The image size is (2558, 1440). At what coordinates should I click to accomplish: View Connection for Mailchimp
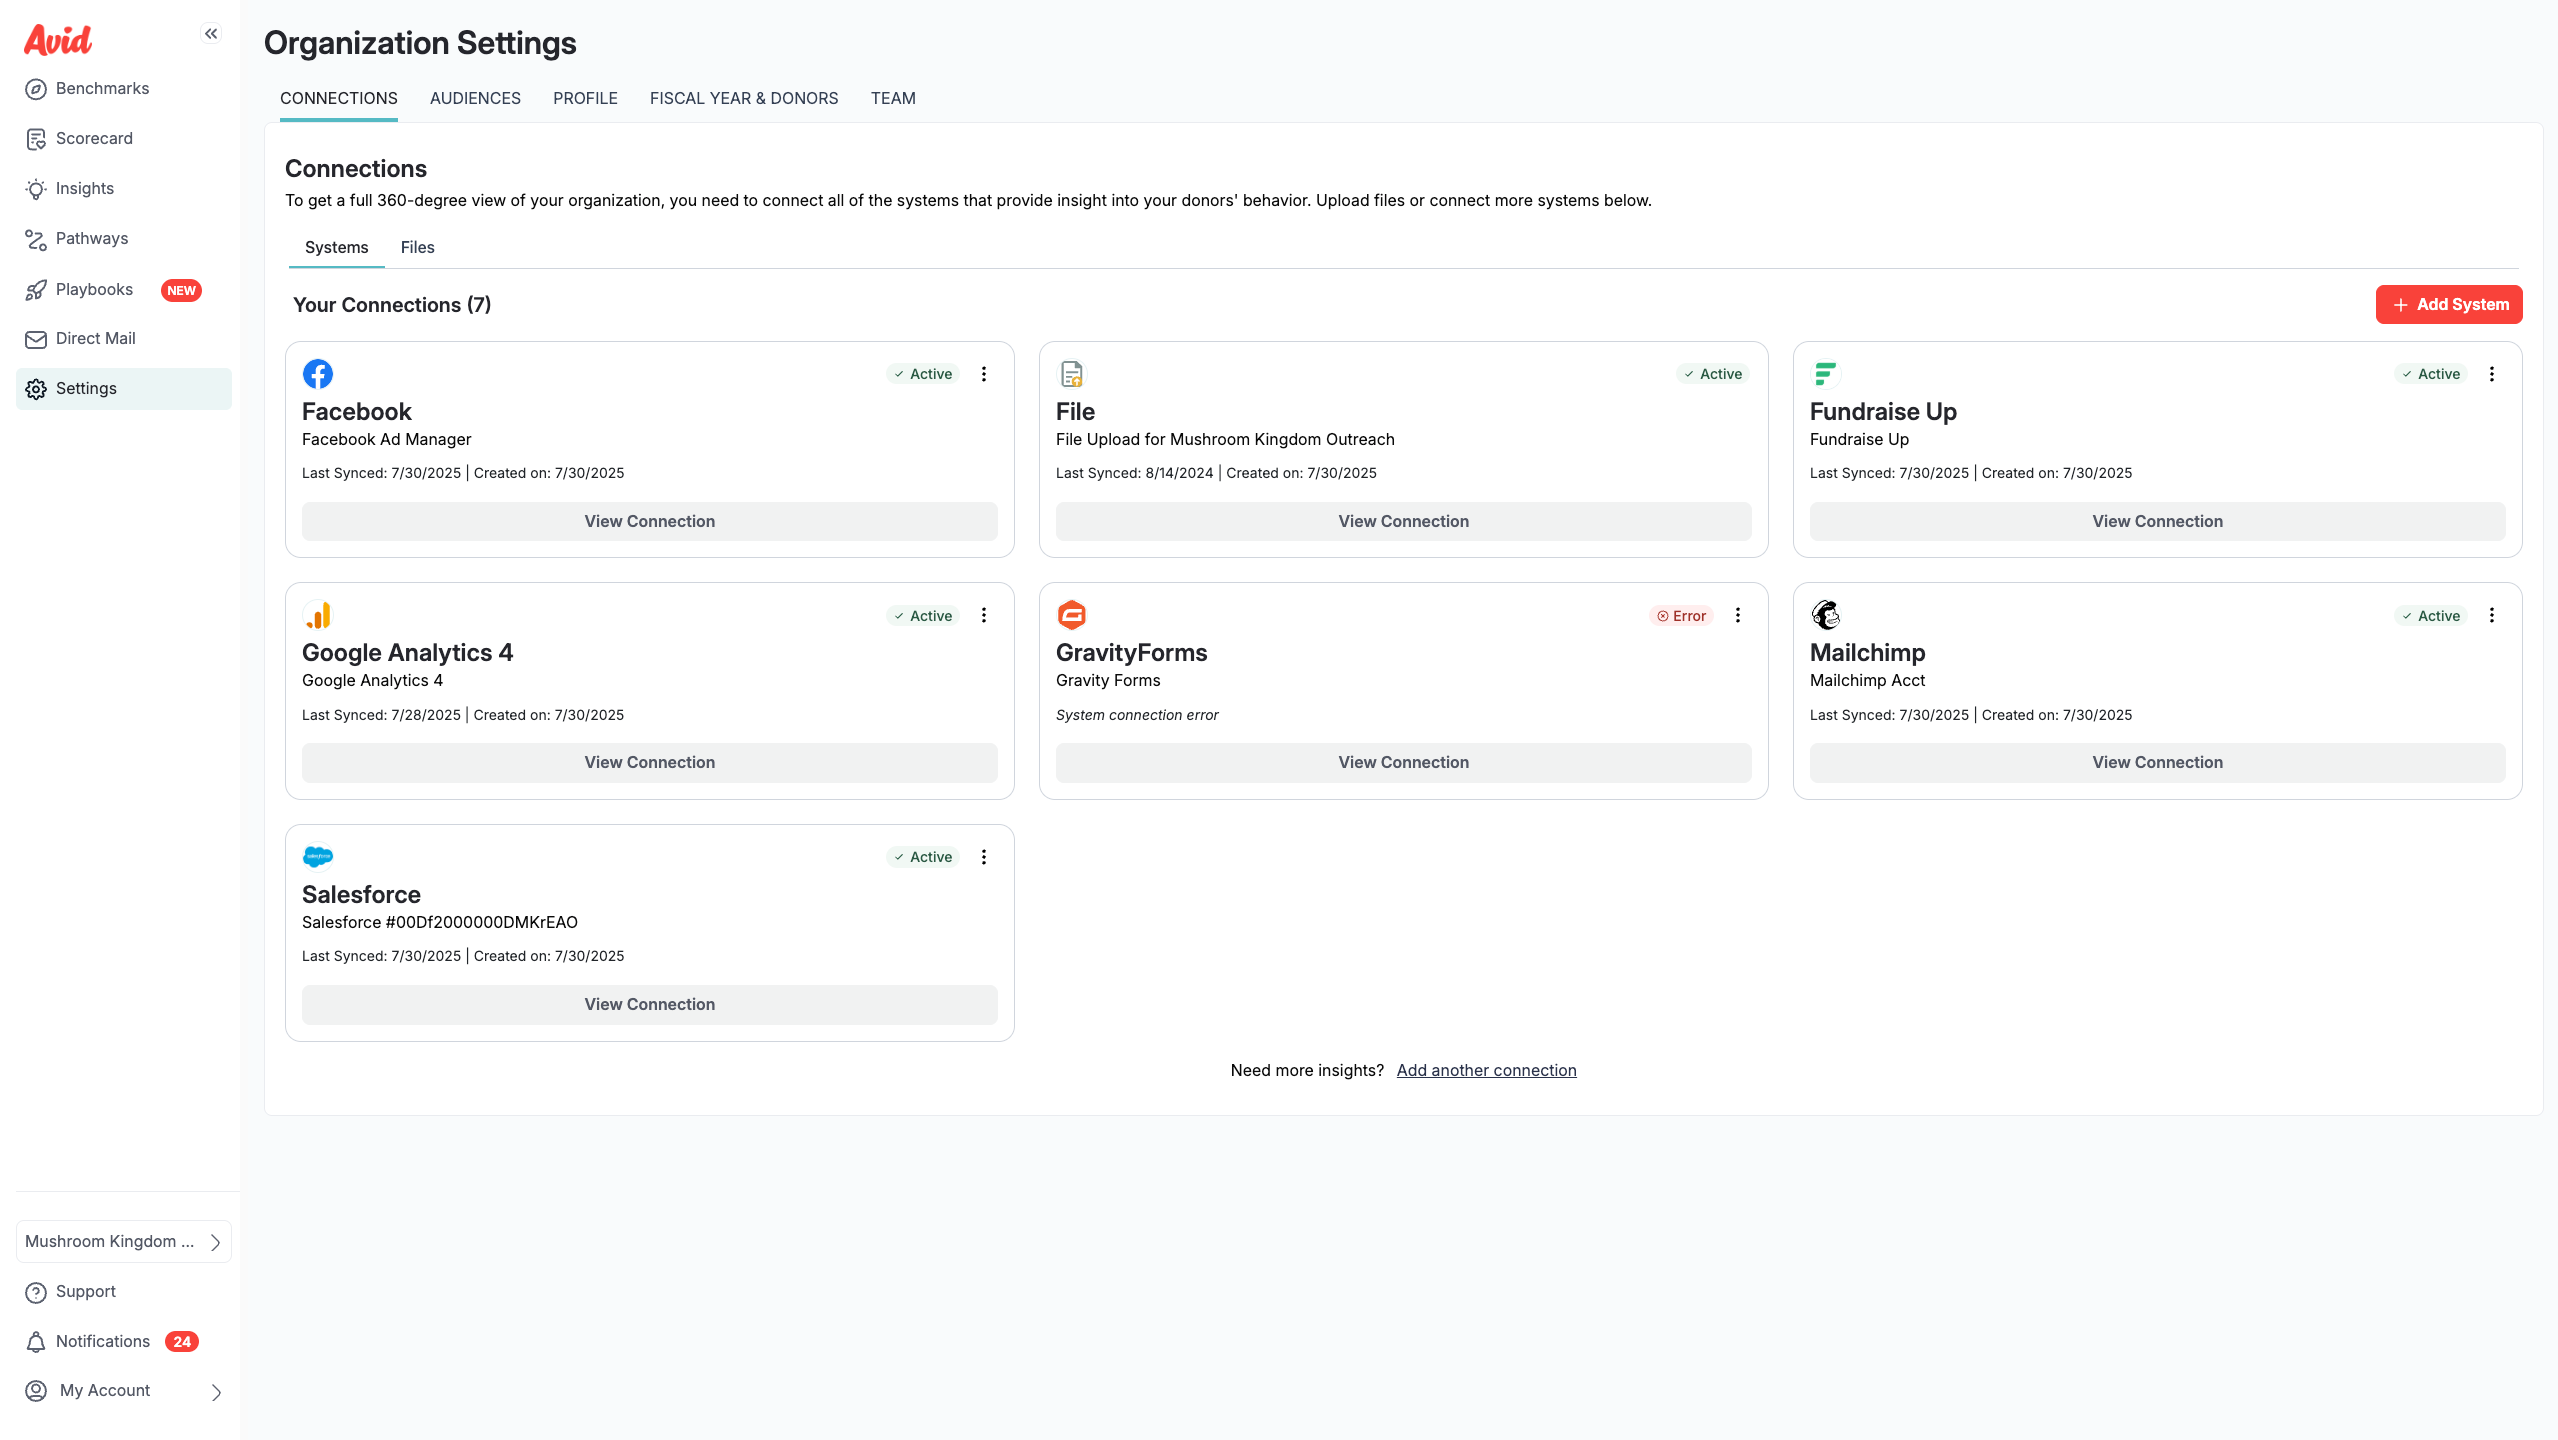click(2158, 763)
